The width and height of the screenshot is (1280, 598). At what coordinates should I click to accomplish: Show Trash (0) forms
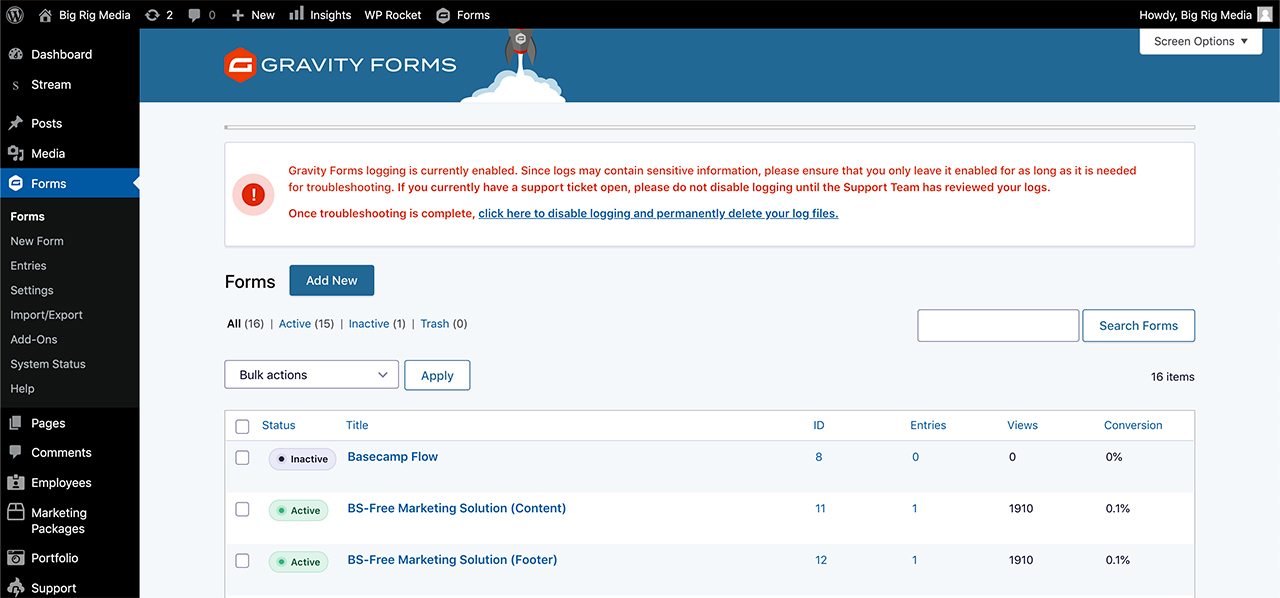pyautogui.click(x=444, y=324)
